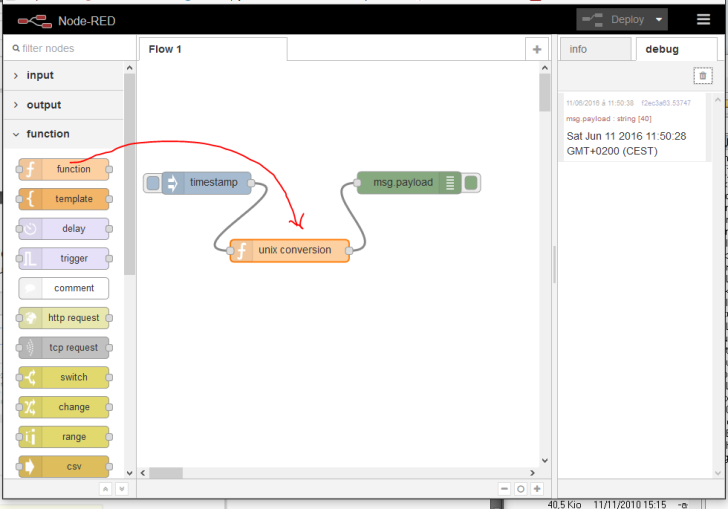Add a new flow tab with plus
The height and width of the screenshot is (509, 728).
click(x=537, y=49)
